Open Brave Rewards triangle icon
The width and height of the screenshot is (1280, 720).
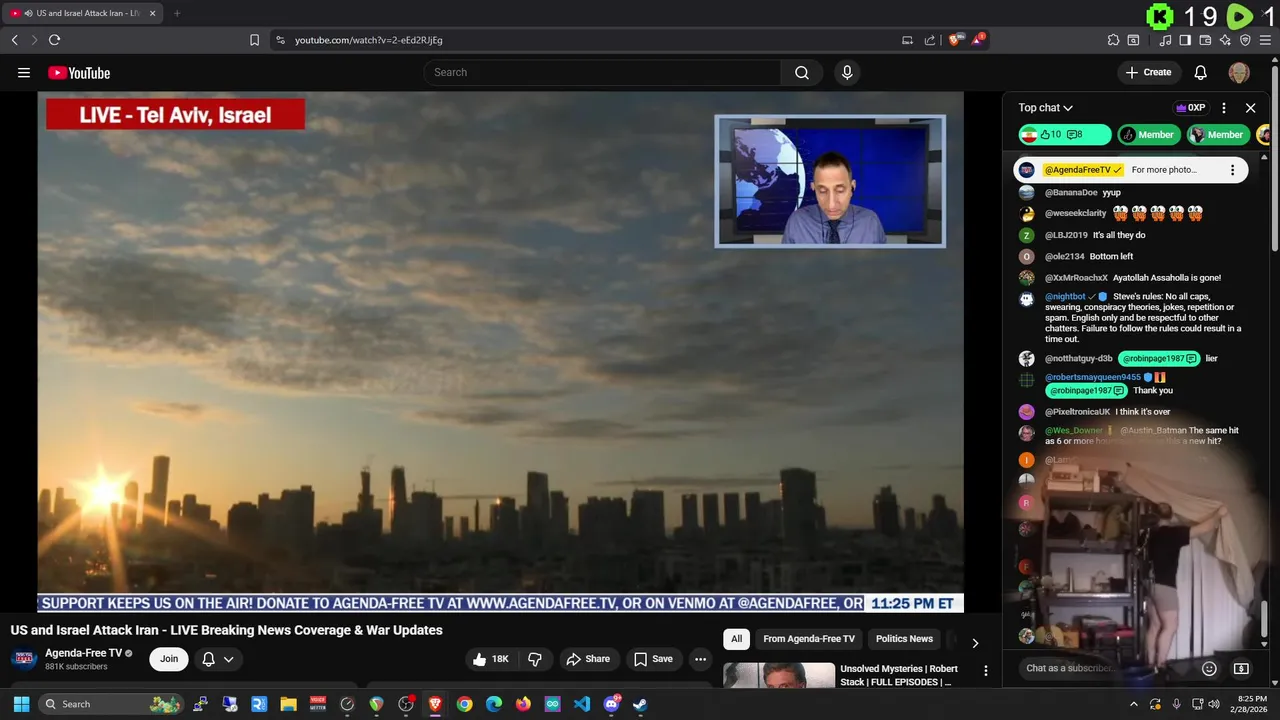(978, 40)
